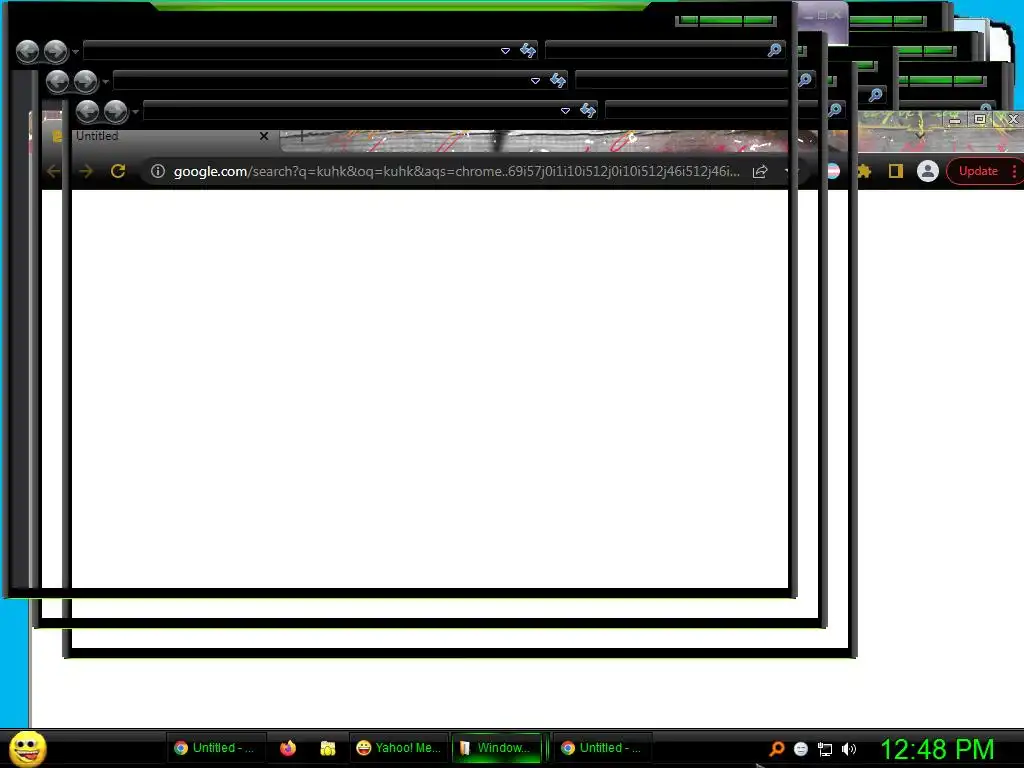Open Chrome profile avatar
1024x768 pixels.
pos(927,171)
